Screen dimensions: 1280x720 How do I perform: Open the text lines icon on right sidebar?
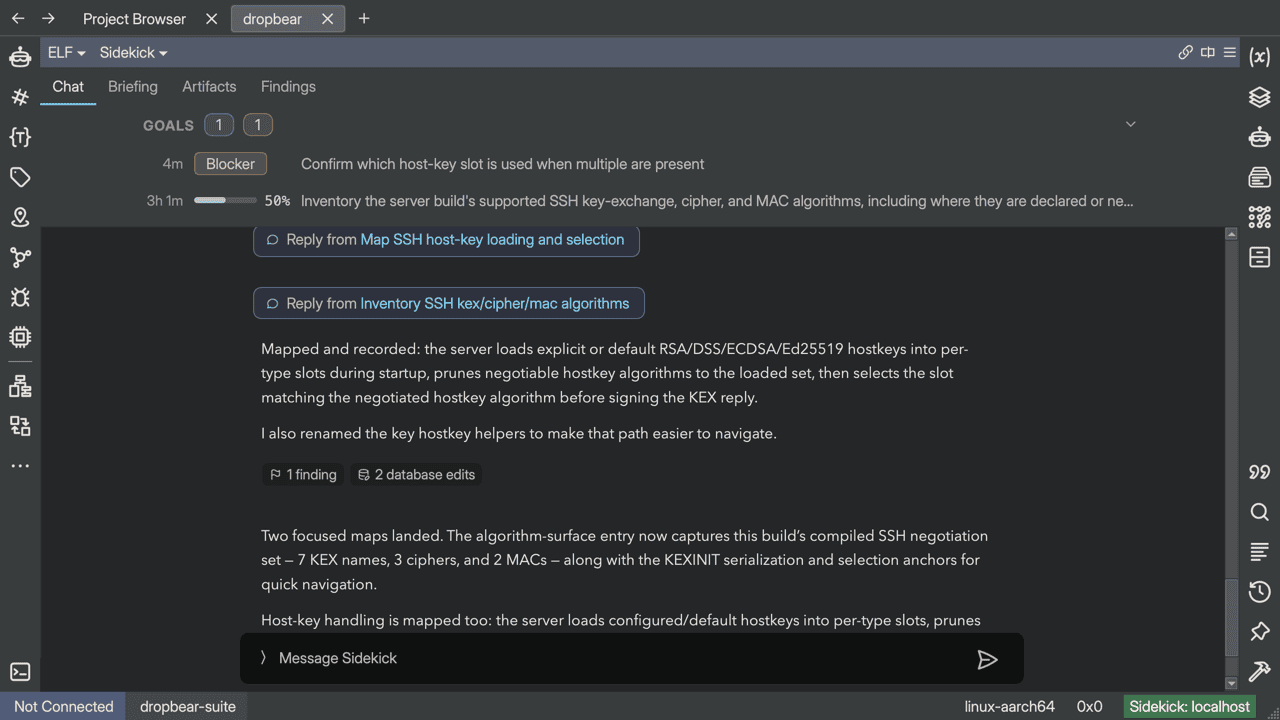tap(1260, 552)
